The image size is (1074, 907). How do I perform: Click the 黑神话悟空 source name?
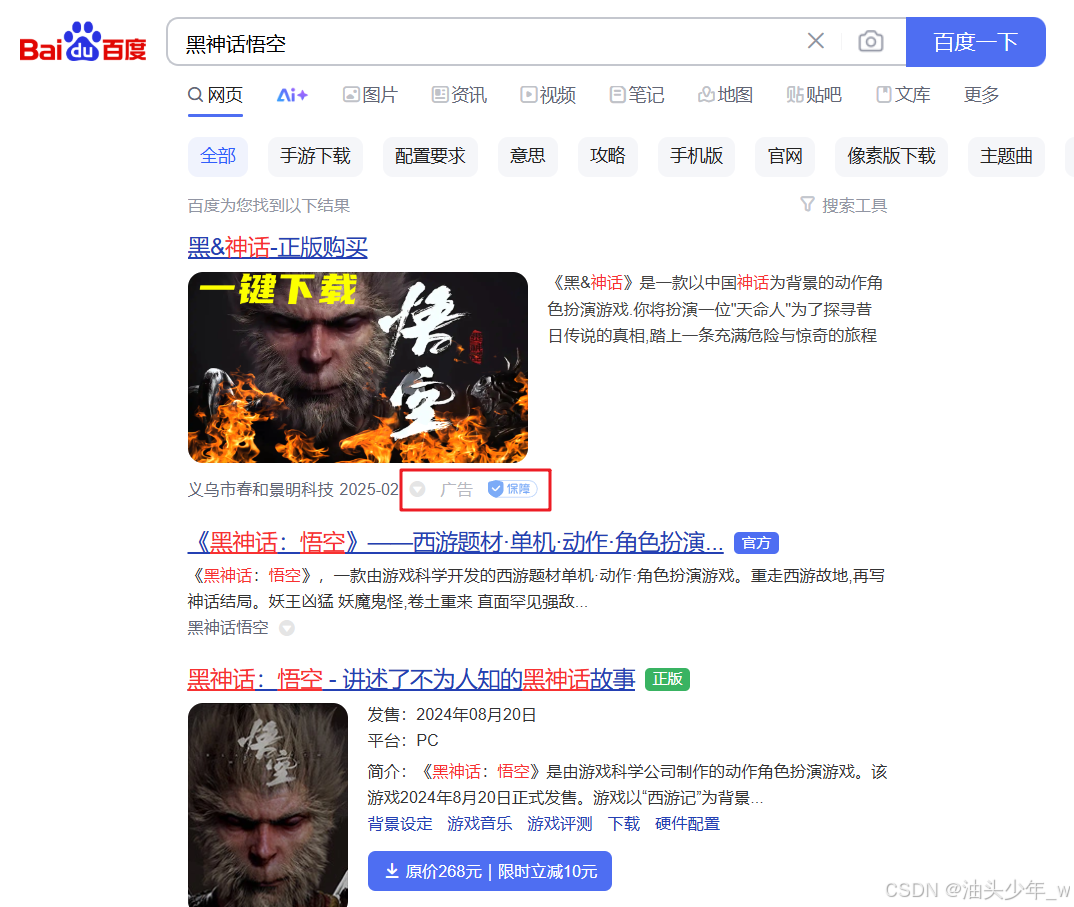pos(228,628)
